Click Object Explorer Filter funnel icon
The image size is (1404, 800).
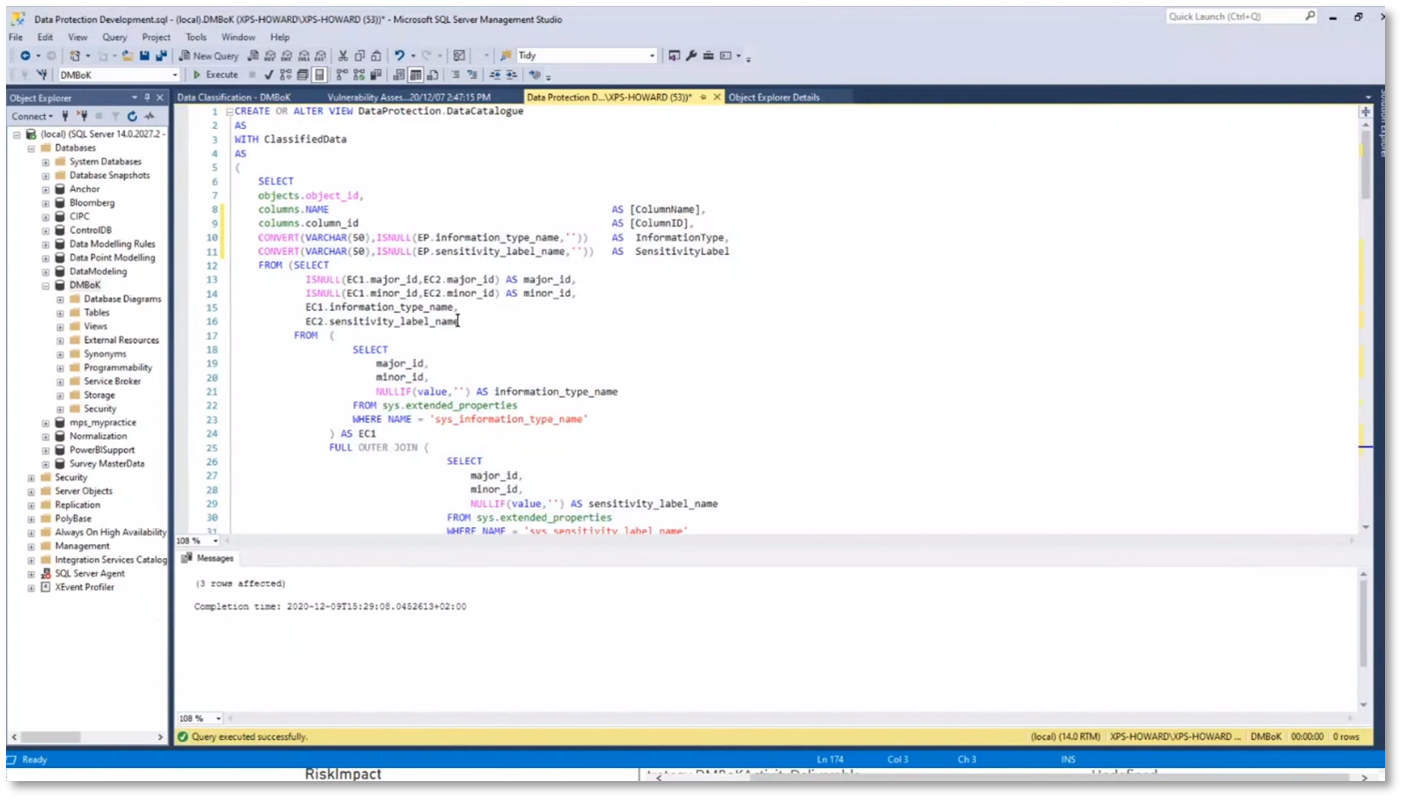116,116
